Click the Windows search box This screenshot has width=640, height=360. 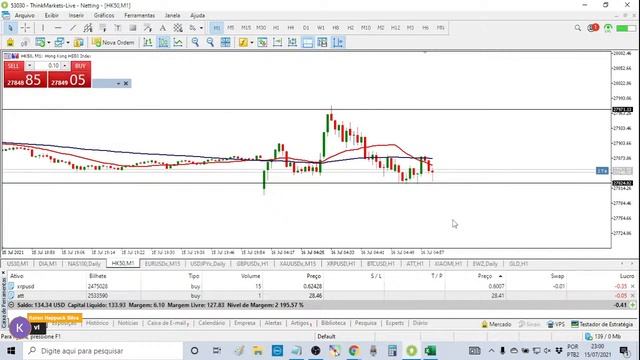tap(103, 351)
